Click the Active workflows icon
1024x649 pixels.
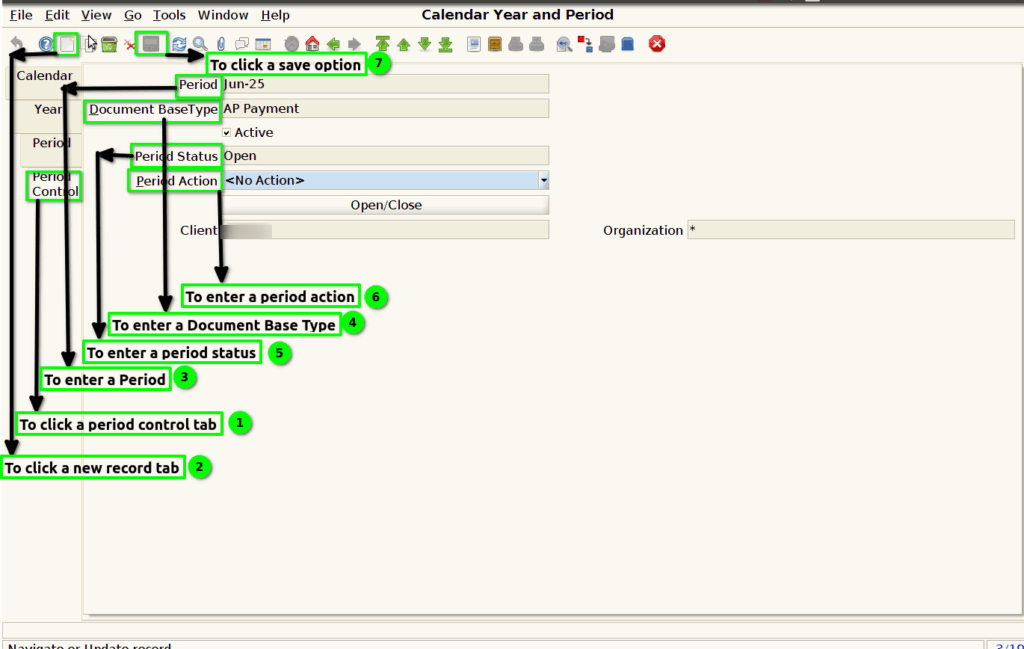click(x=585, y=44)
